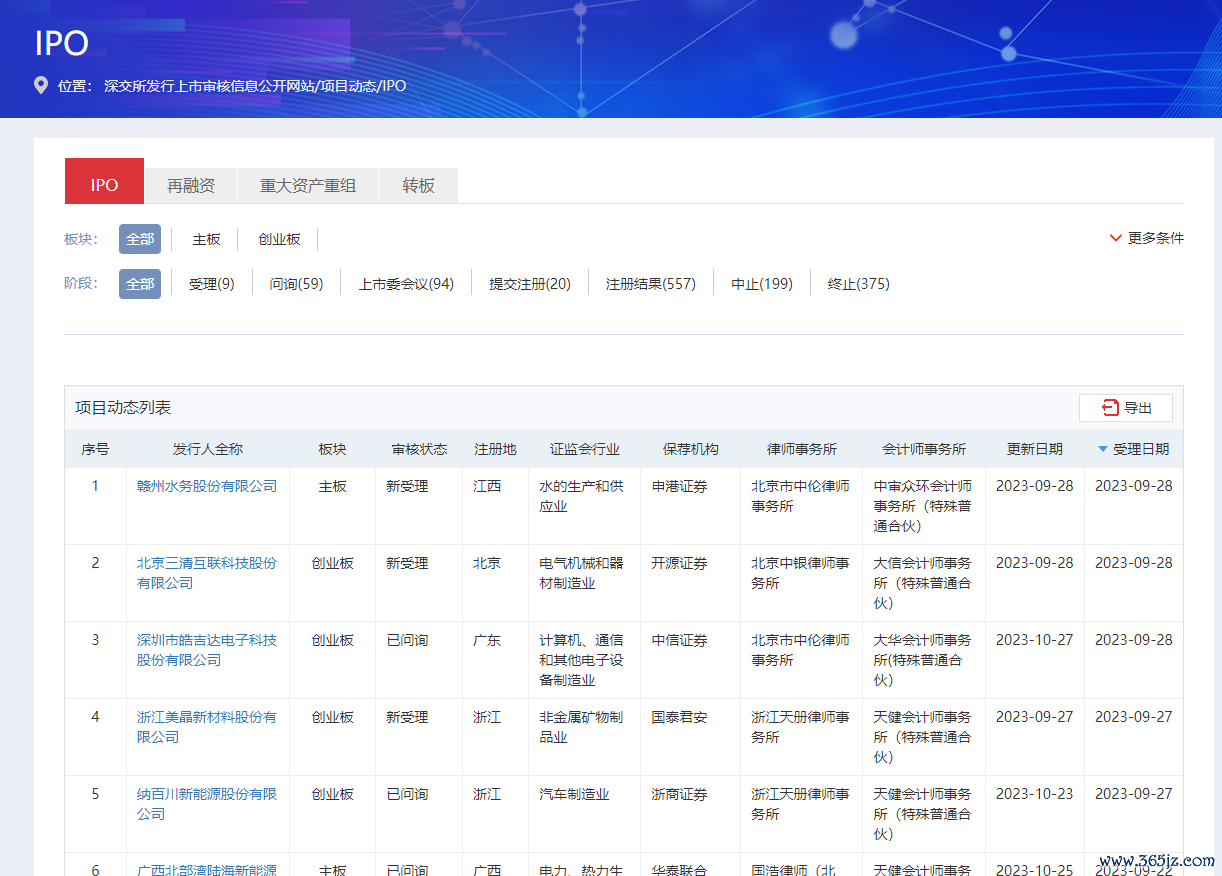Click the location pin icon

tap(41, 85)
